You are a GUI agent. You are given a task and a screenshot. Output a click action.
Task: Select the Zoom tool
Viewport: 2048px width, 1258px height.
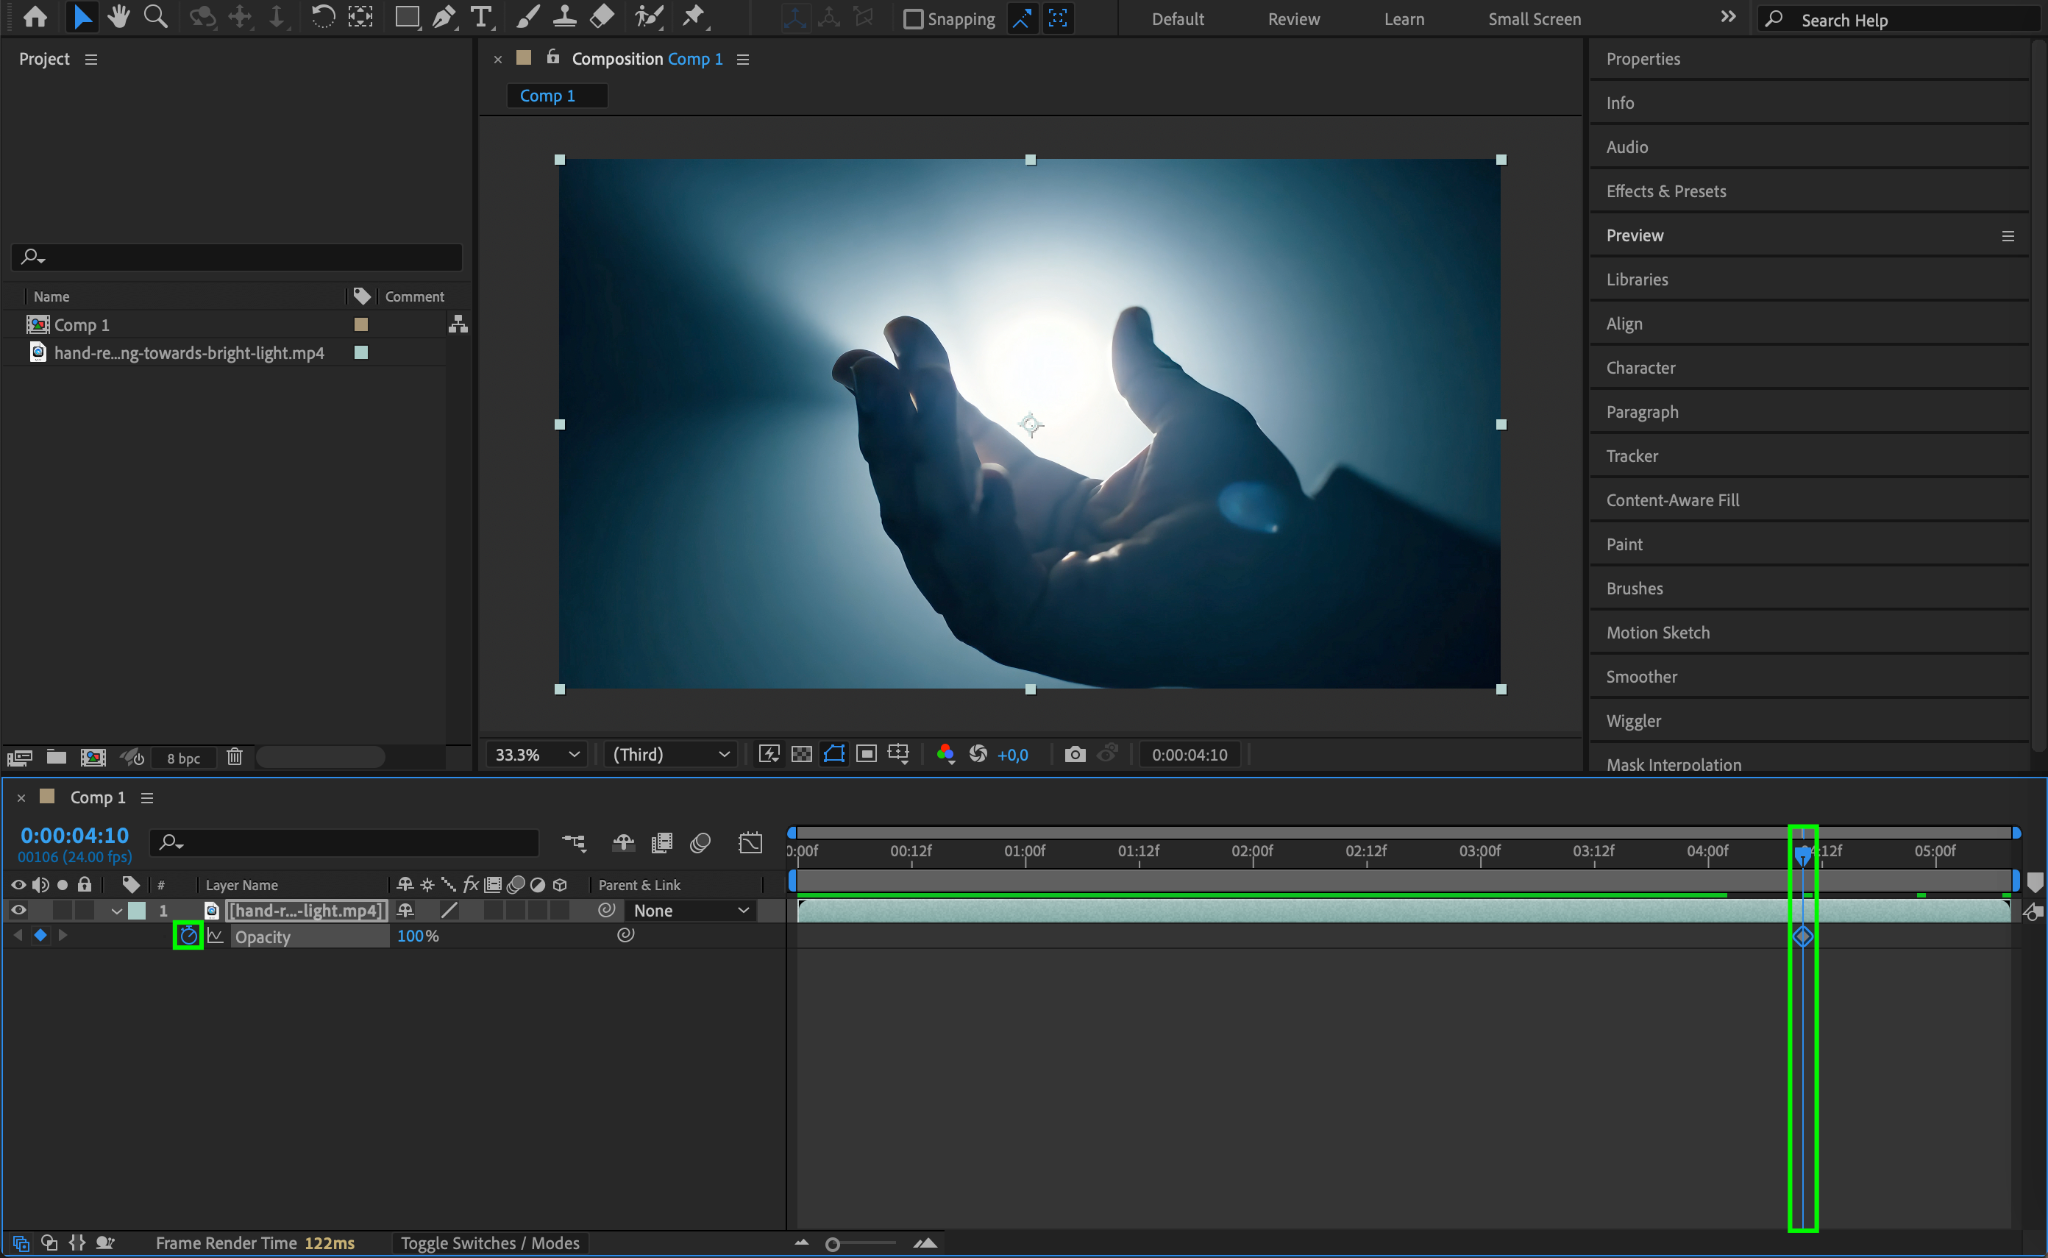(155, 17)
